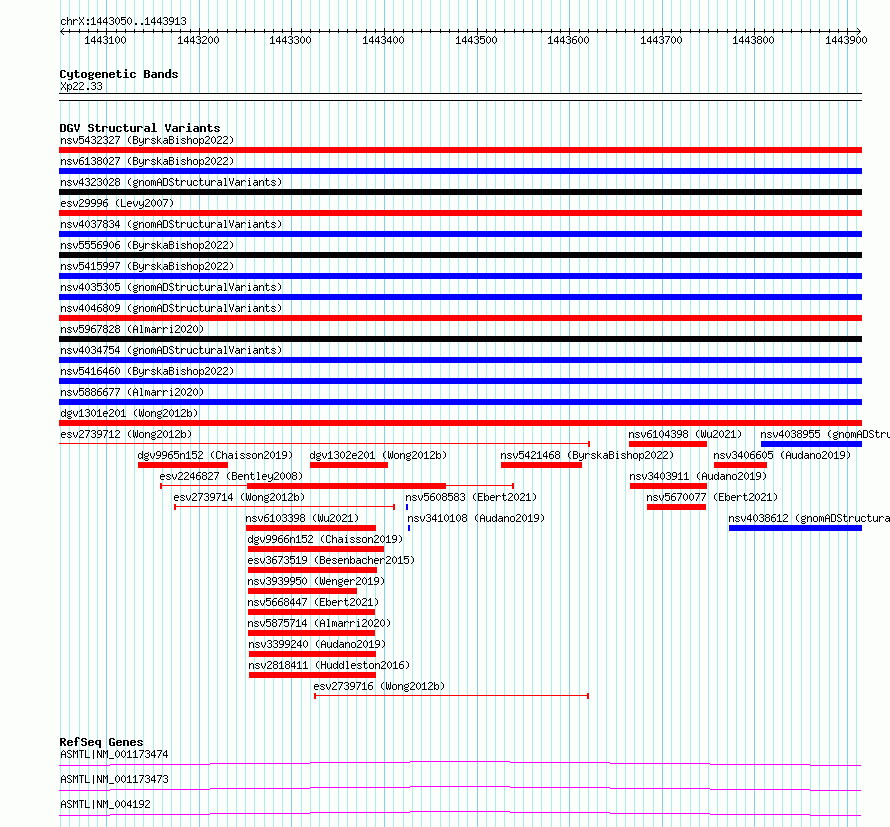Open nsv5886677 (Almarri2020) variant
Screen dimensions: 890x827
(132, 392)
